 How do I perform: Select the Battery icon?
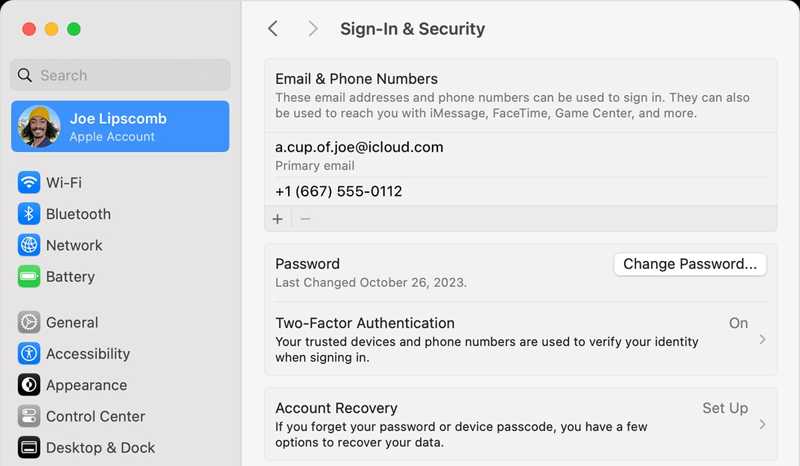[x=29, y=277]
